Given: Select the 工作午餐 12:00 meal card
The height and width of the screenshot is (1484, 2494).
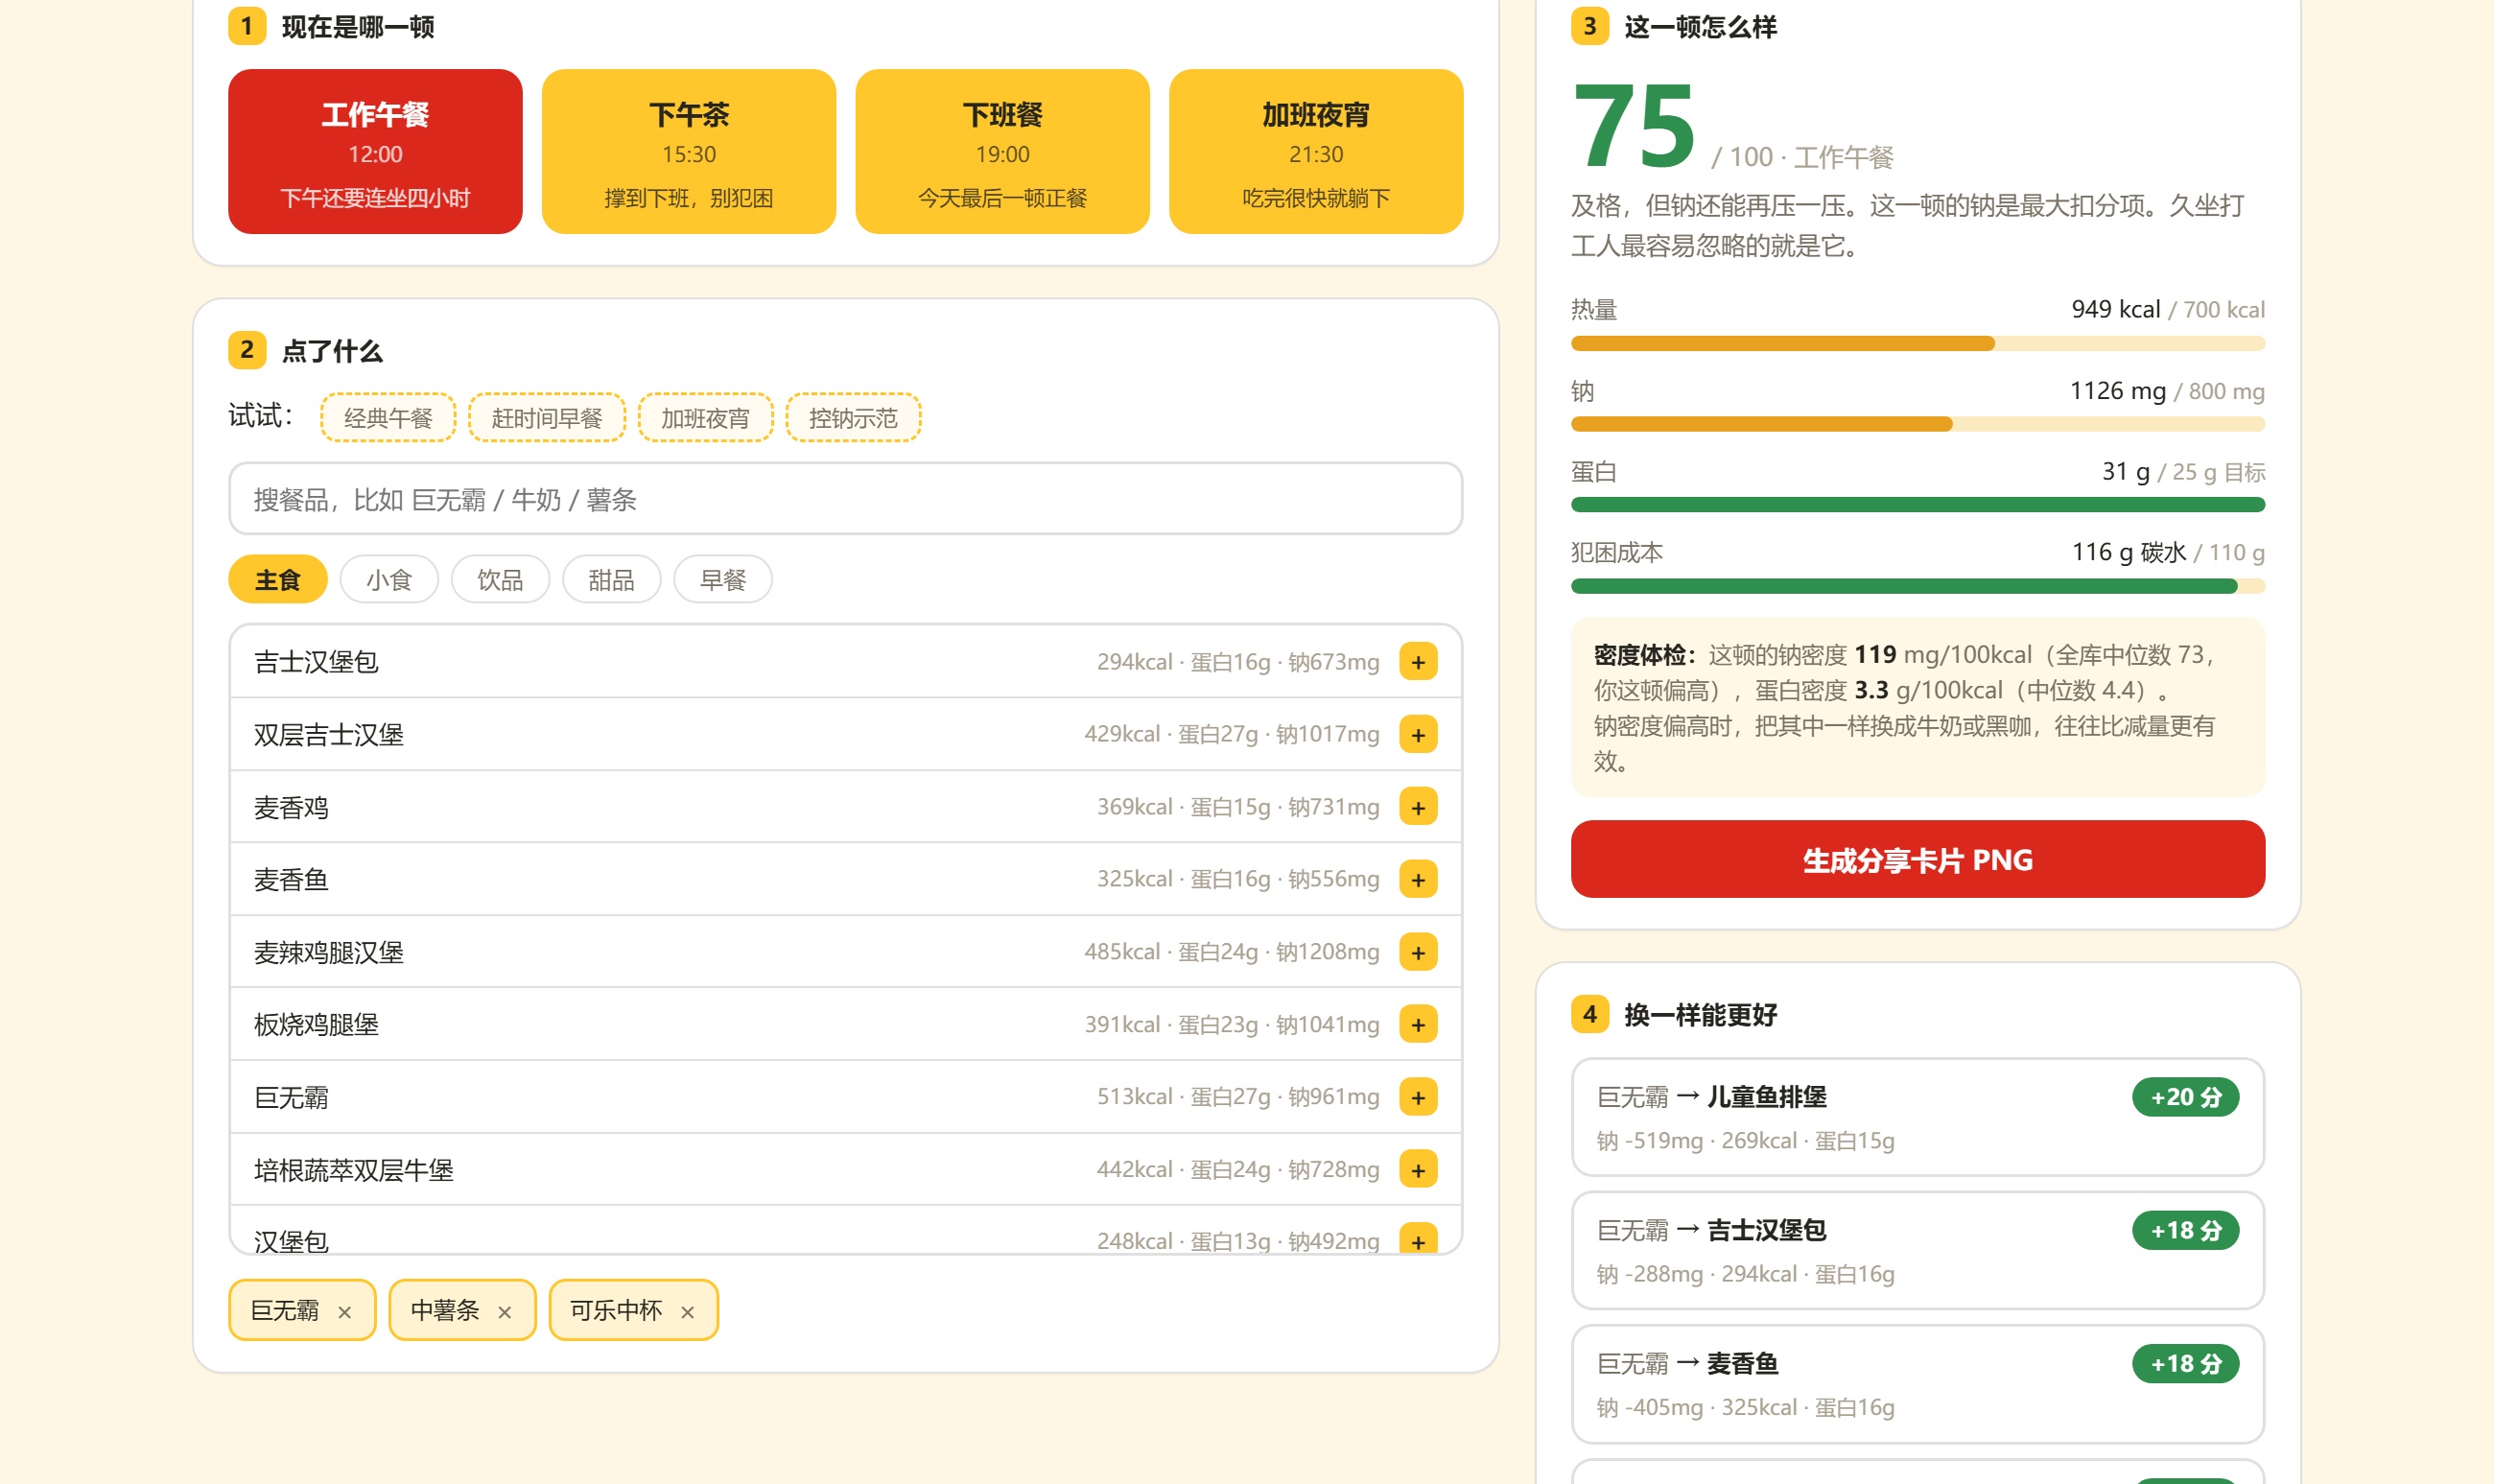Looking at the screenshot, I should pyautogui.click(x=375, y=152).
